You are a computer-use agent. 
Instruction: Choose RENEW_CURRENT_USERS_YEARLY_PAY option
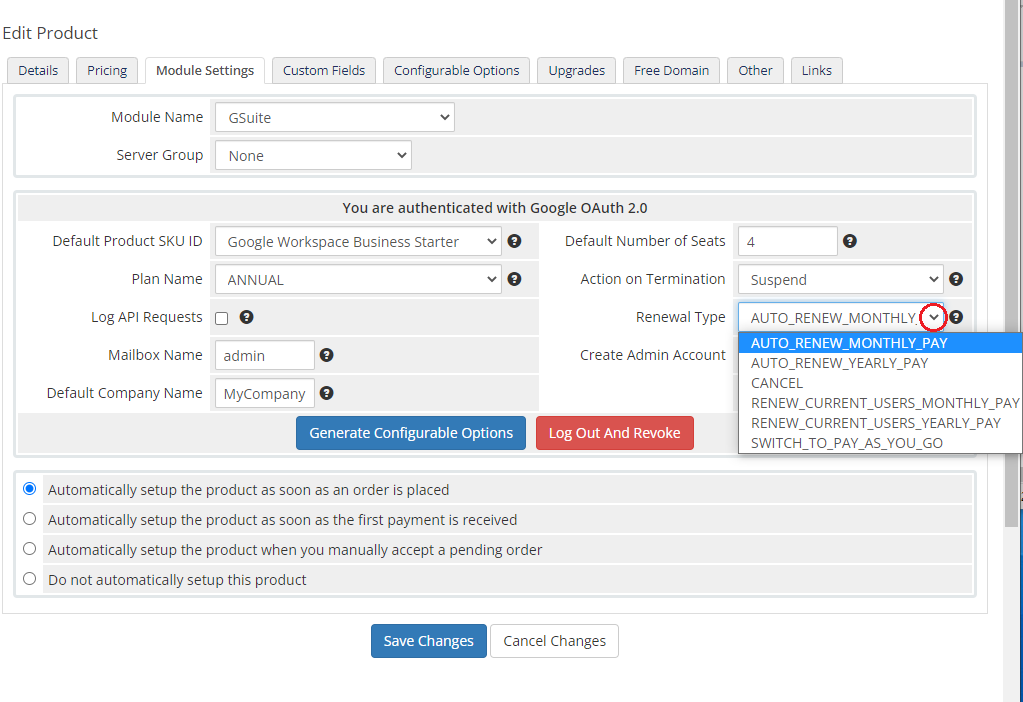click(879, 423)
